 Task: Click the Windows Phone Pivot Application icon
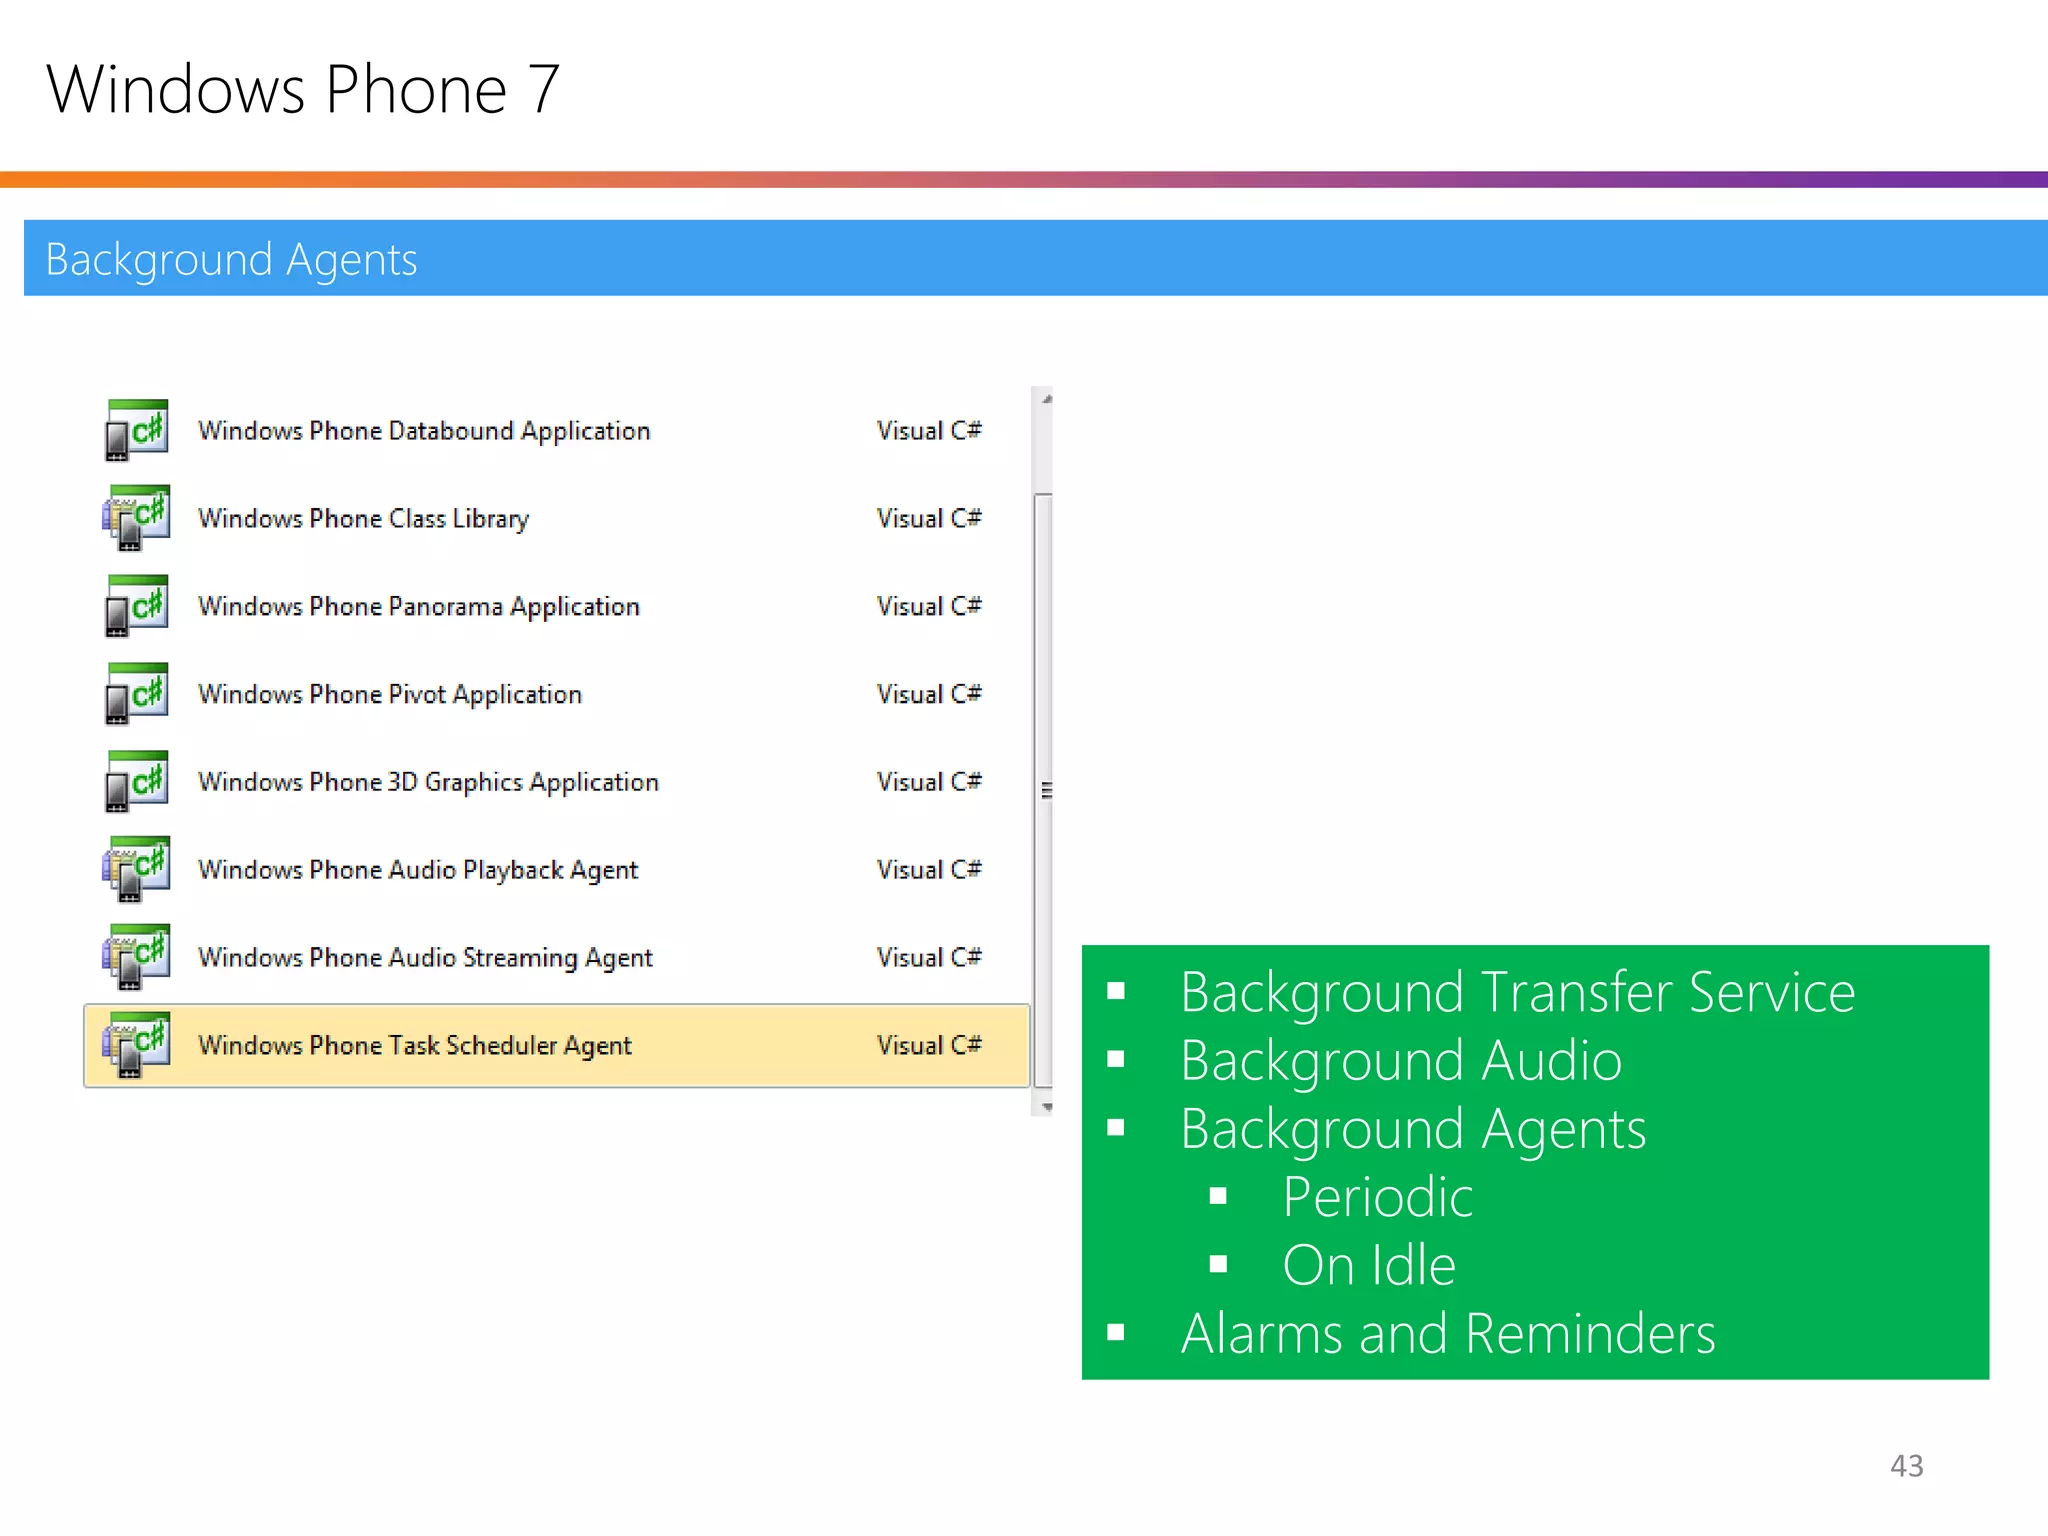click(137, 694)
